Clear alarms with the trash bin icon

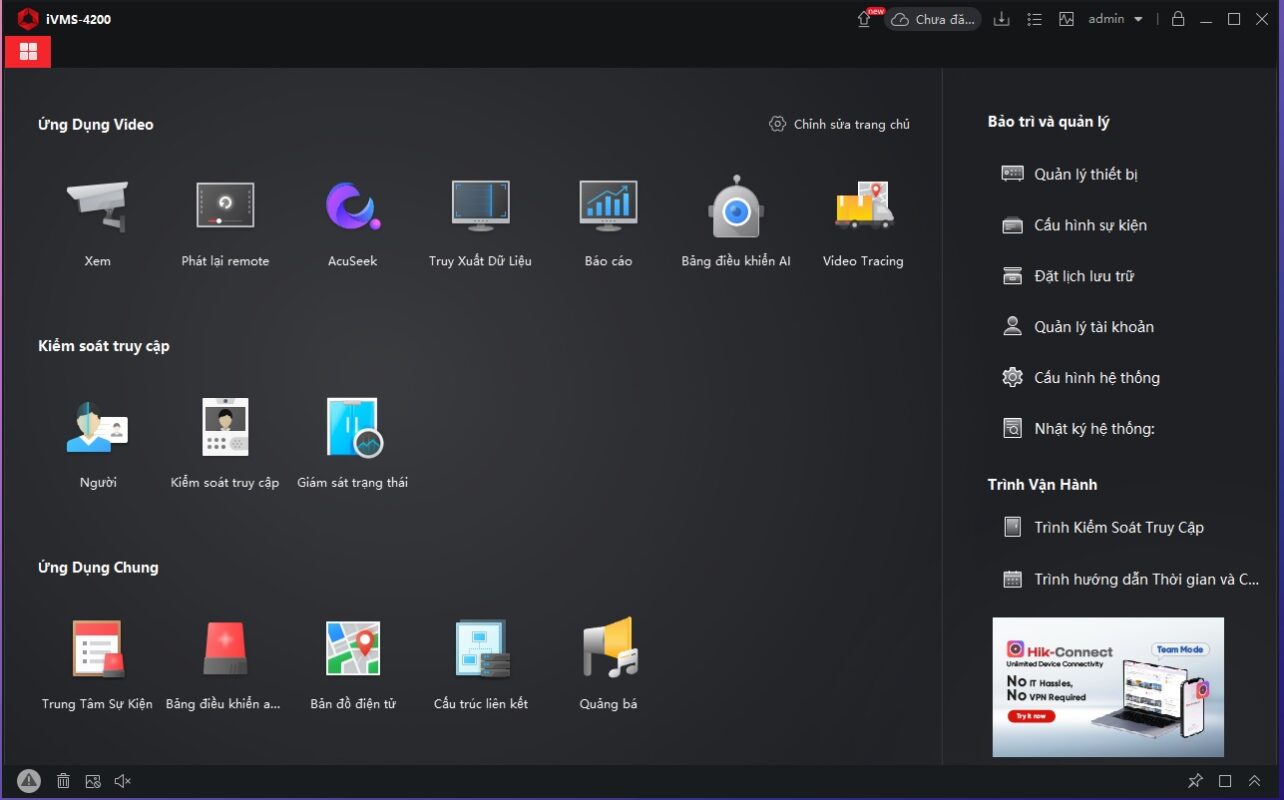63,781
